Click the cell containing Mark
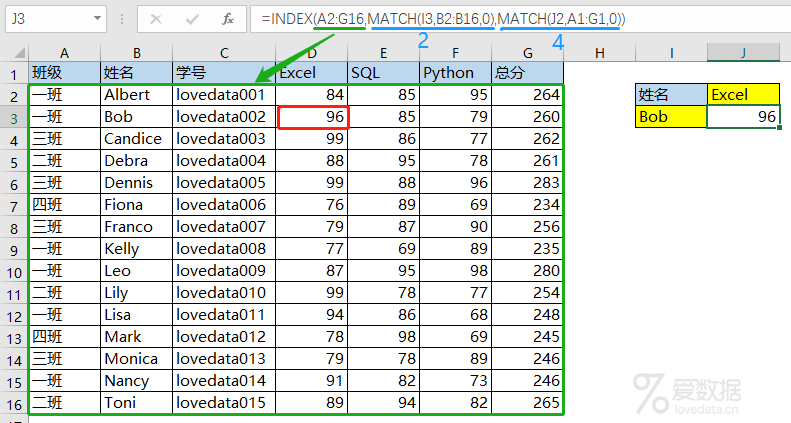This screenshot has height=423, width=791. point(136,337)
